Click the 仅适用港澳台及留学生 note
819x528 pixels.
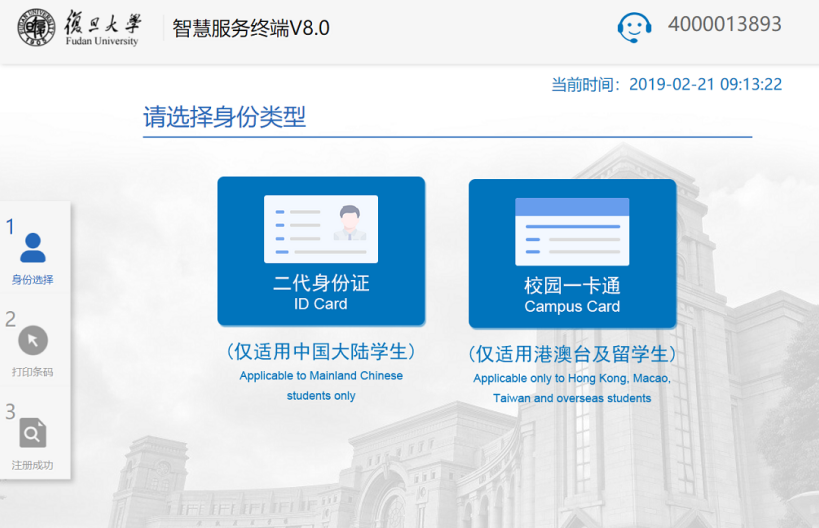[x=572, y=354]
